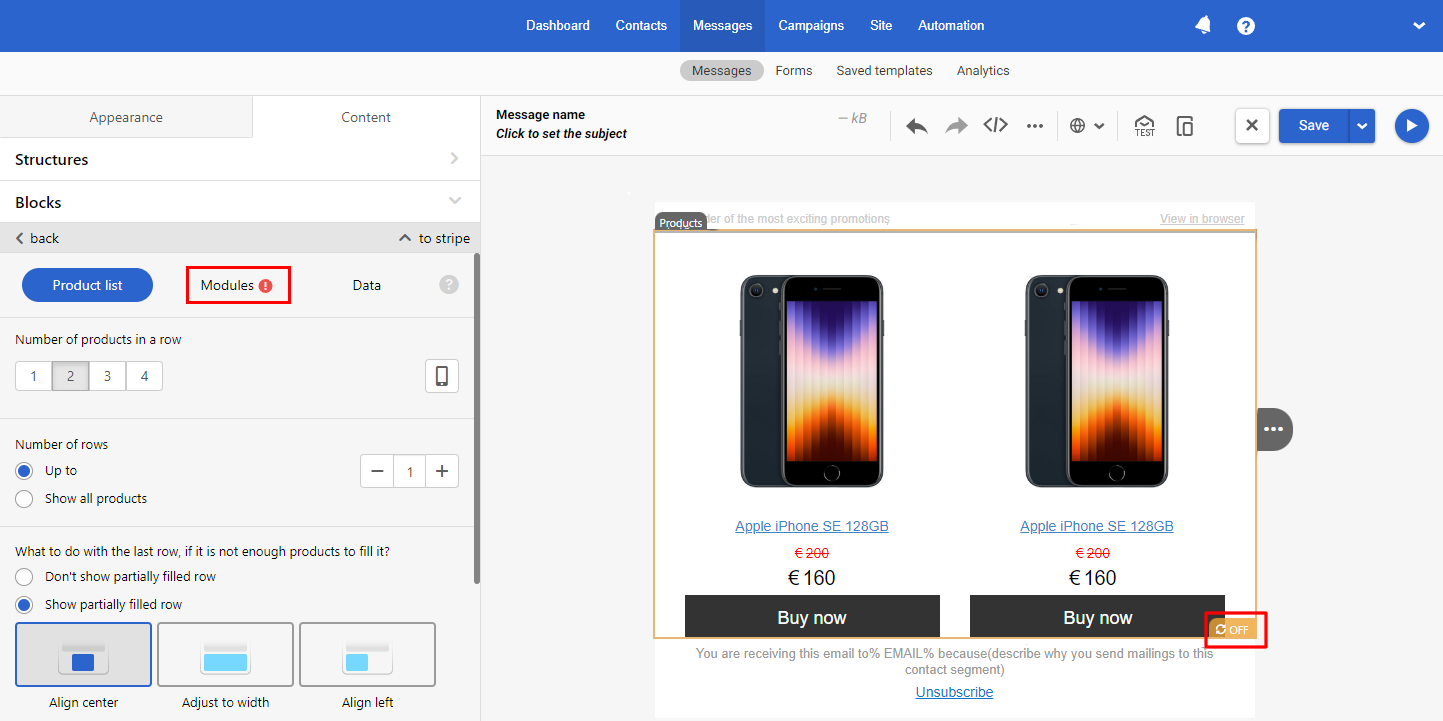Click the play preview button
This screenshot has width=1443, height=721.
[1412, 126]
